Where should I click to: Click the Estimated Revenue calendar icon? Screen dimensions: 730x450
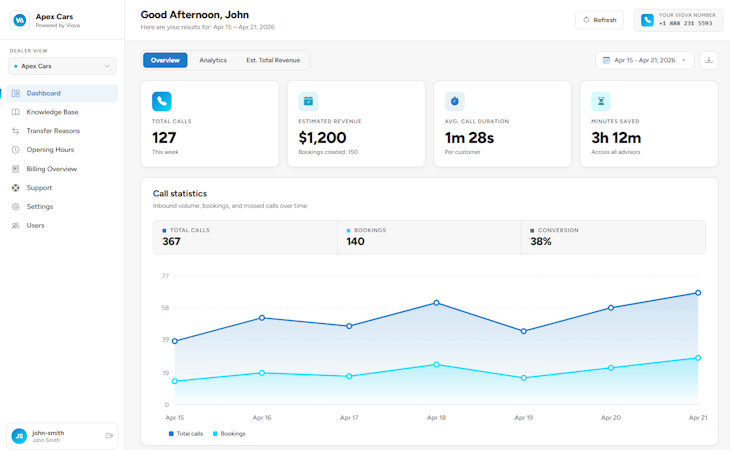[x=308, y=101]
